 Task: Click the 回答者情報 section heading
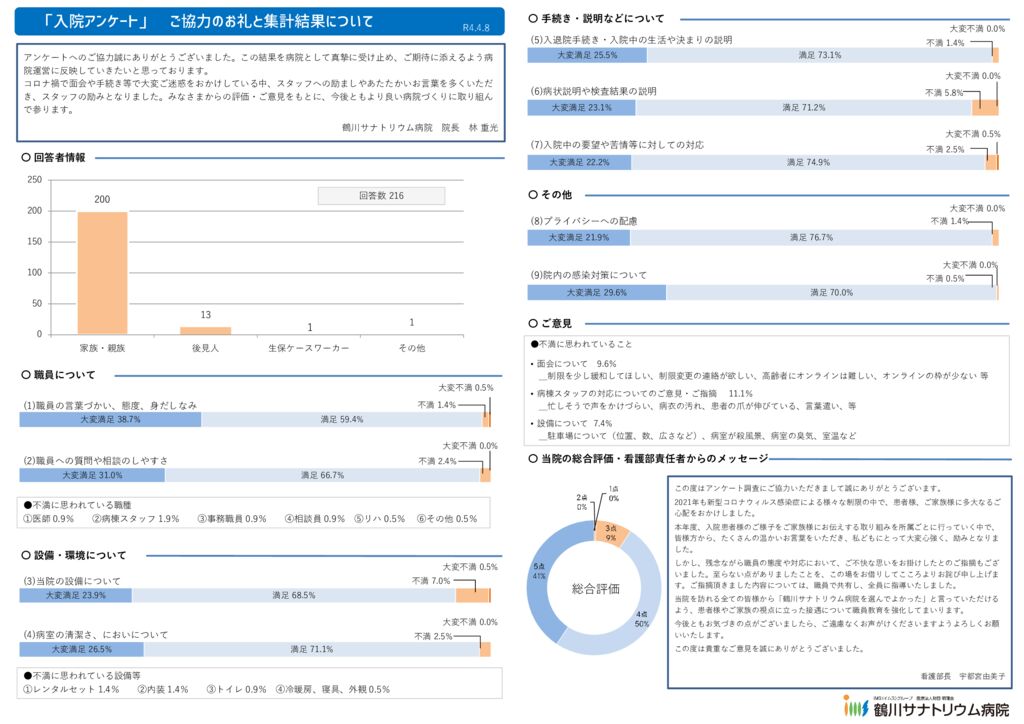pyautogui.click(x=54, y=157)
